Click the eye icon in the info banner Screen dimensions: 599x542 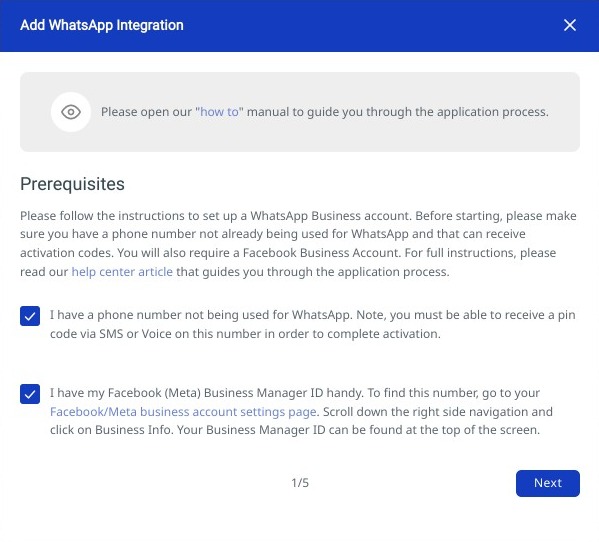pos(71,112)
